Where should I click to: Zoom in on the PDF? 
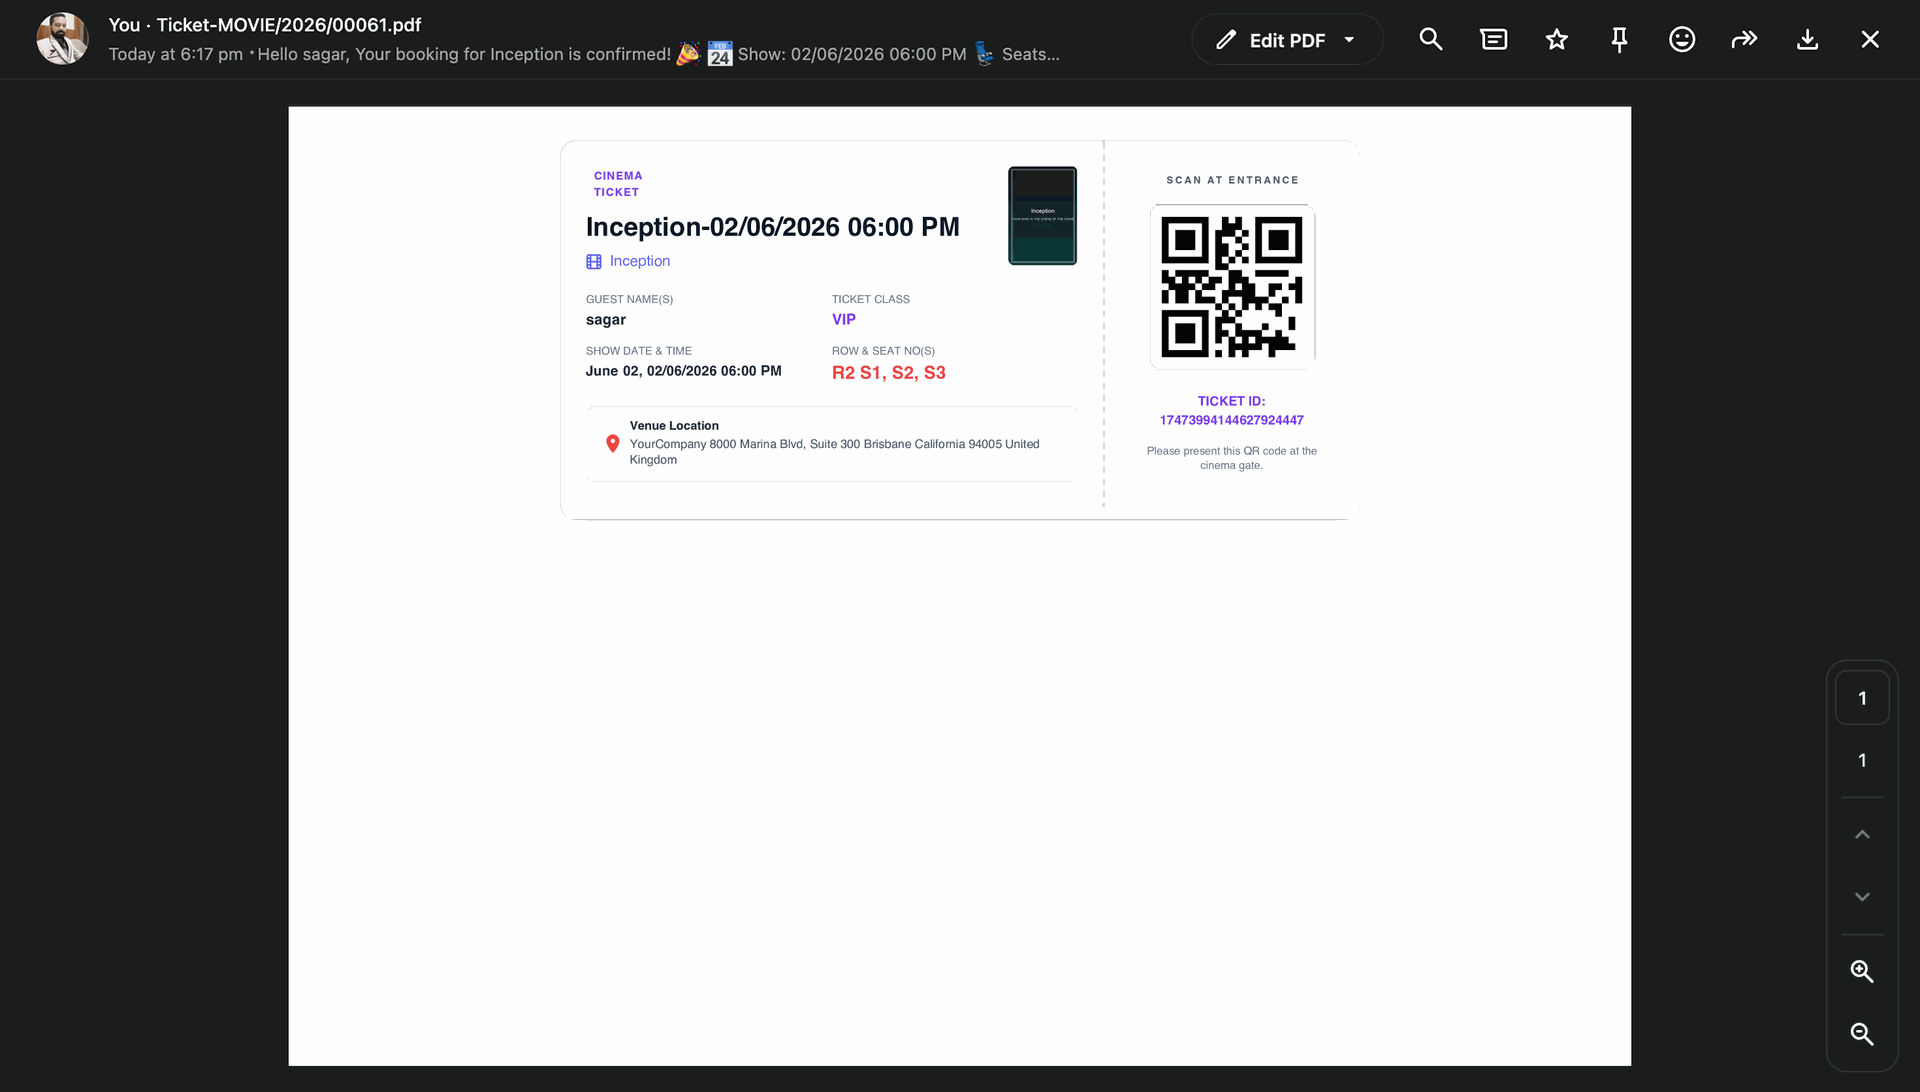pos(1862,971)
